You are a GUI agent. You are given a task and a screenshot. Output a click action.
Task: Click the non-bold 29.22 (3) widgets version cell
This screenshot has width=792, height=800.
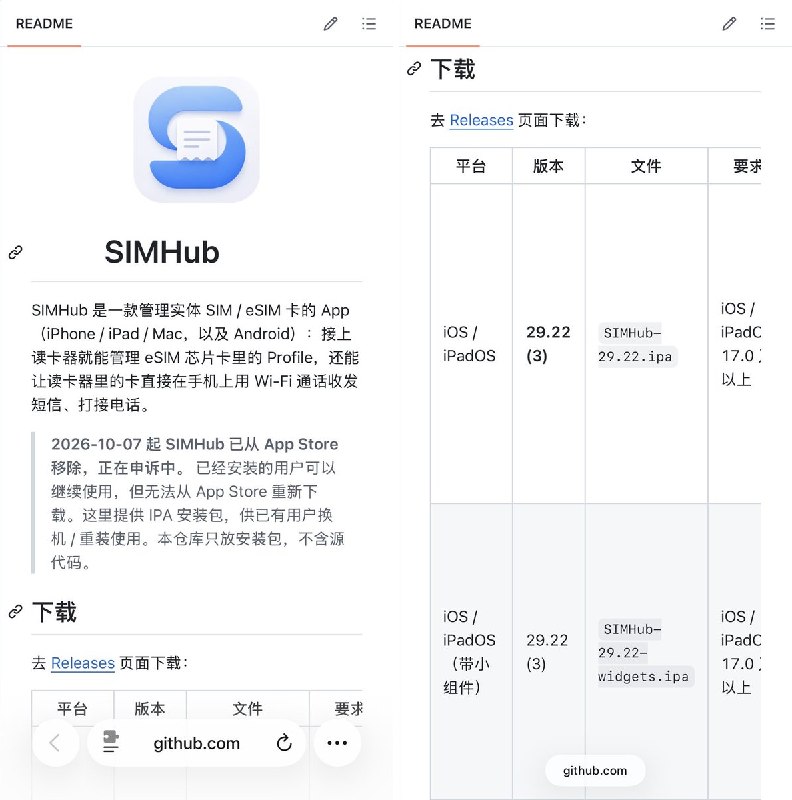[547, 652]
